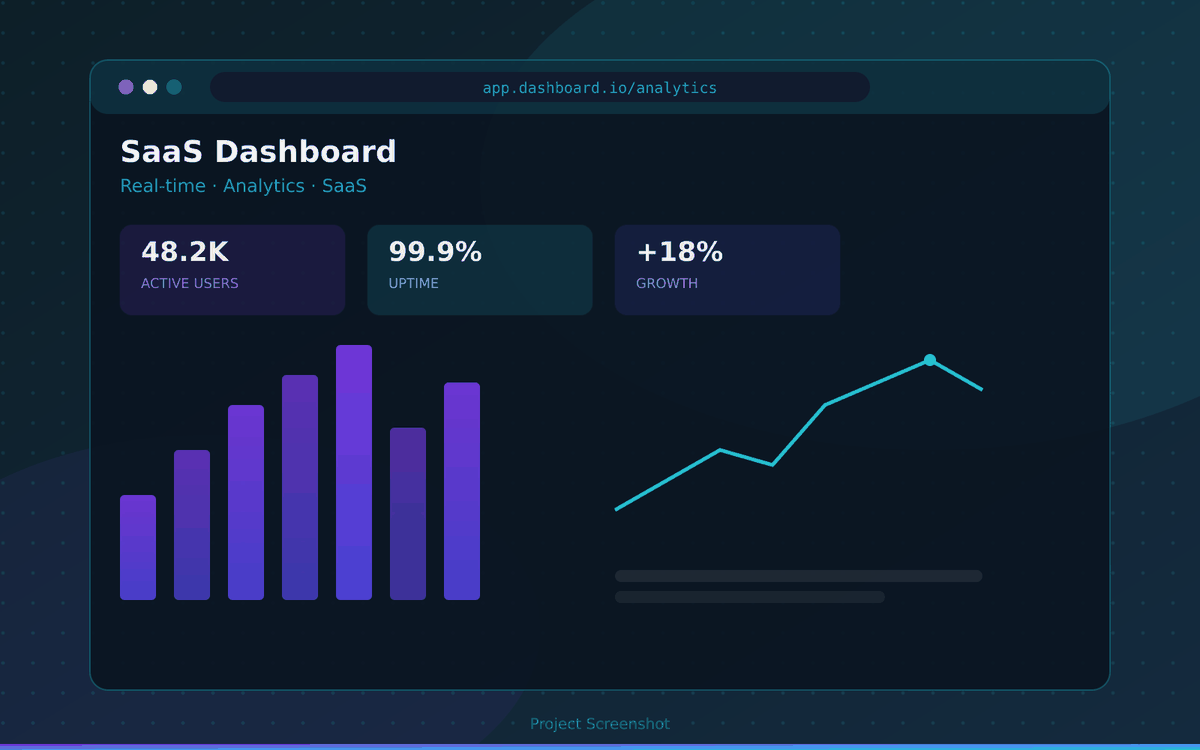
Task: Click the tallest bar in the chart
Action: (354, 472)
